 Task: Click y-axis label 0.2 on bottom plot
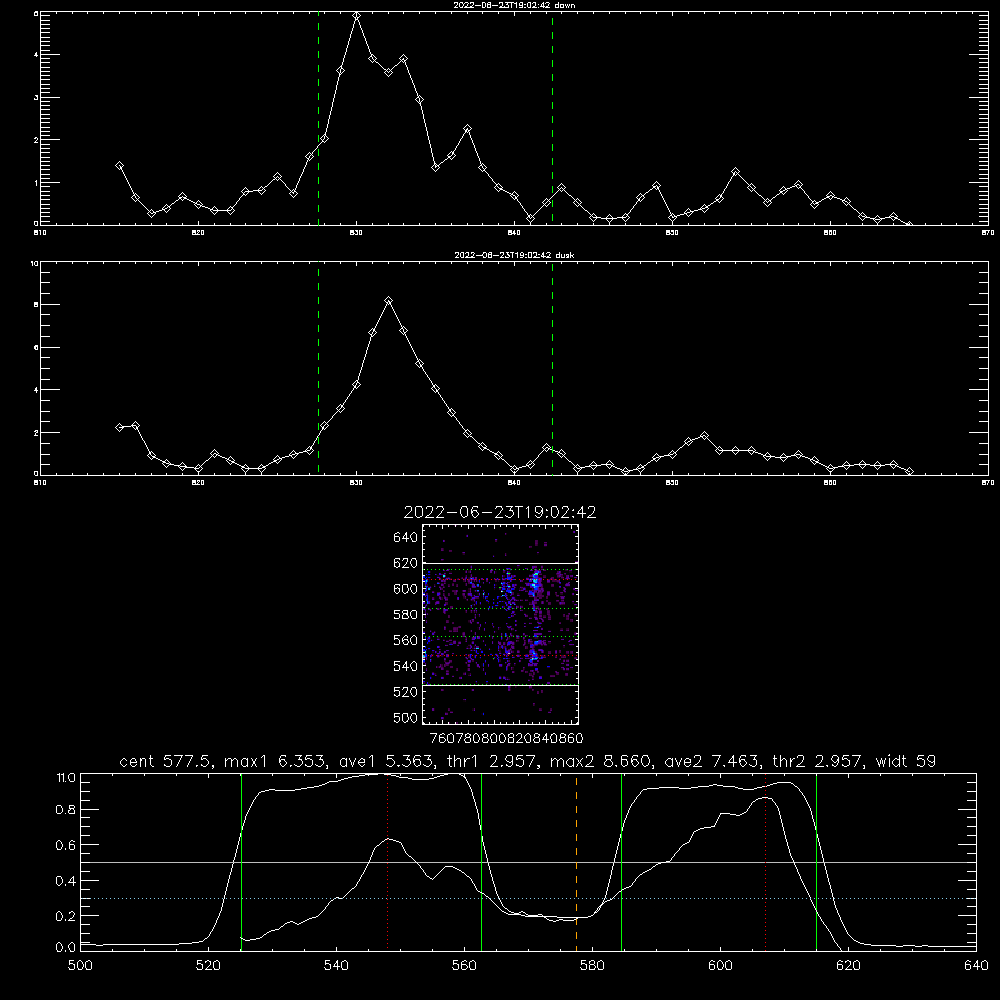click(66, 916)
